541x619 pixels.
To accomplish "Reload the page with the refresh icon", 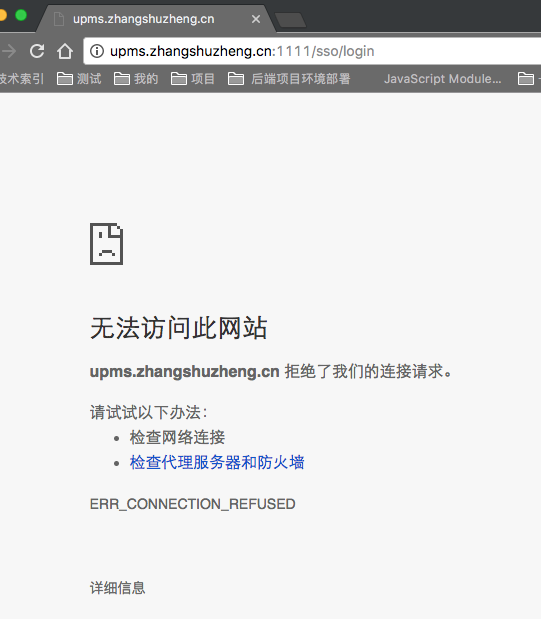I will [37, 51].
